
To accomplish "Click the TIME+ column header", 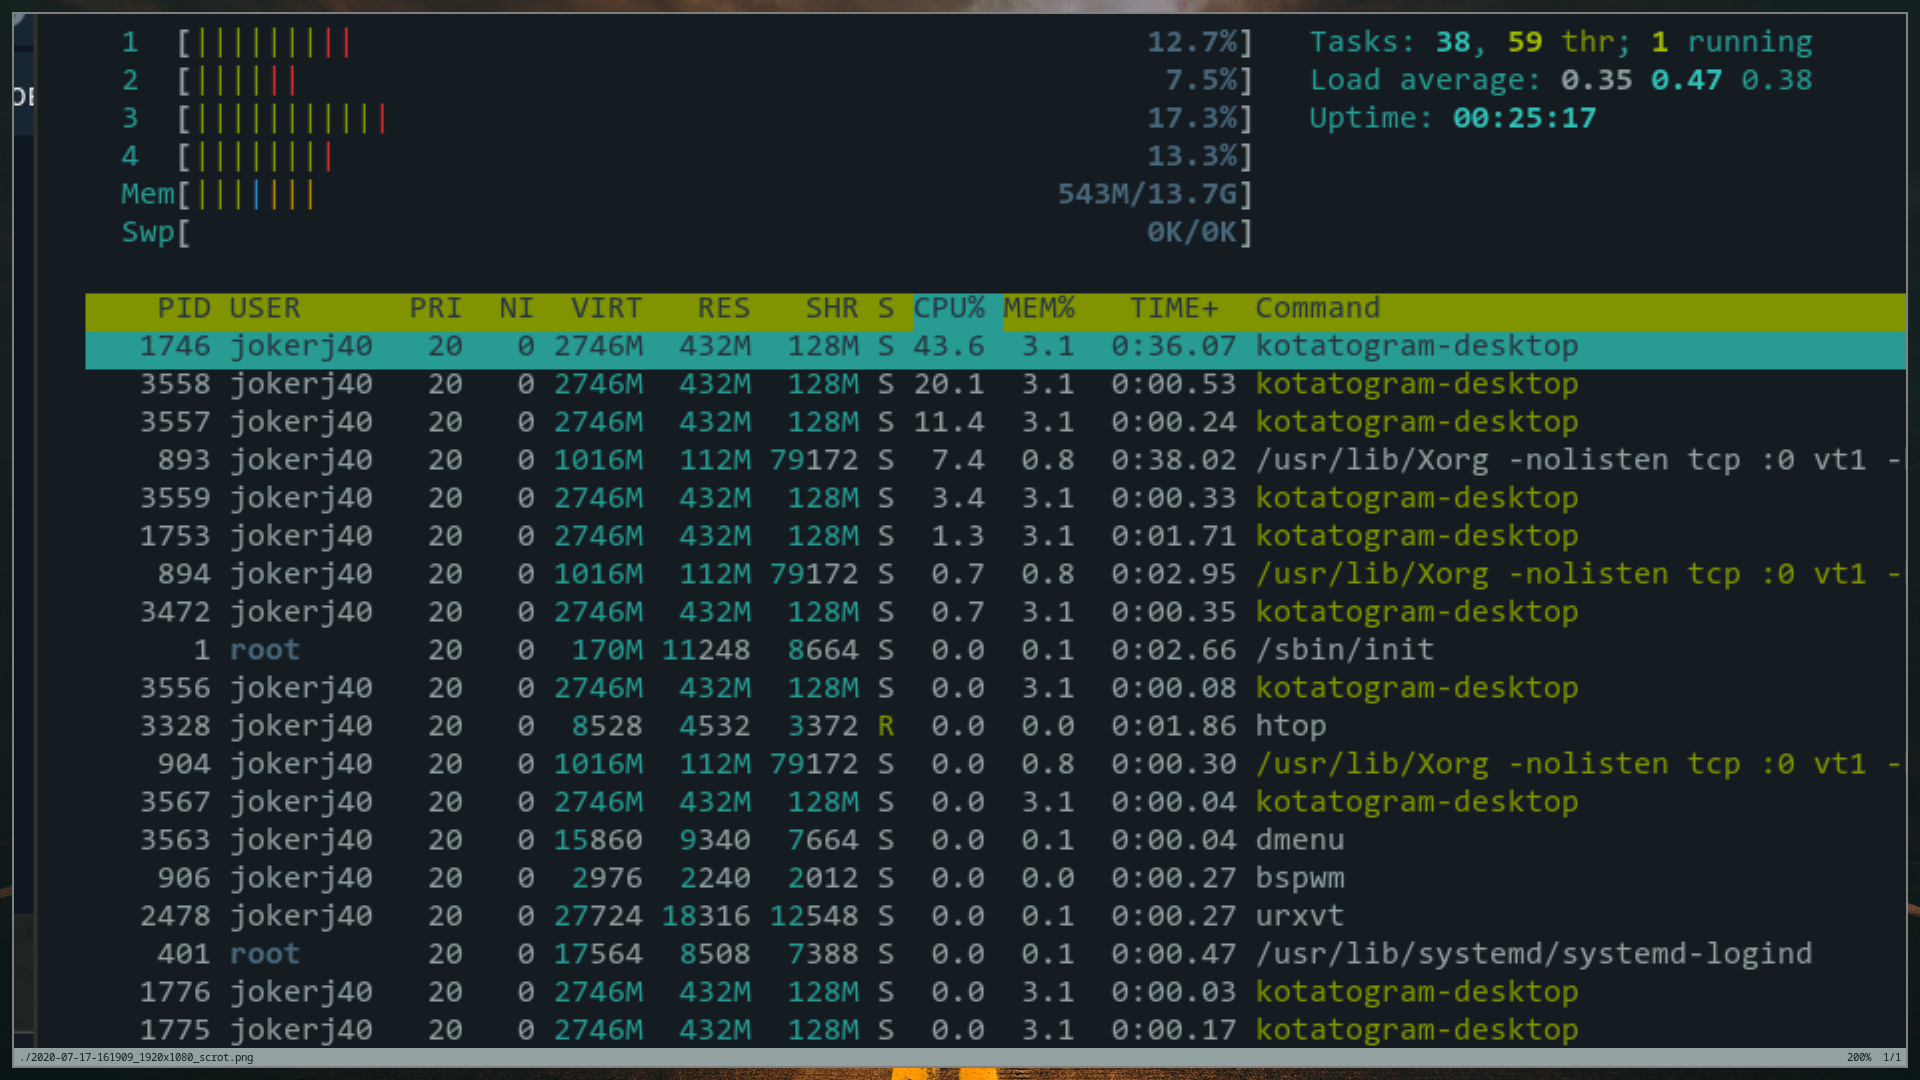I will click(1174, 308).
